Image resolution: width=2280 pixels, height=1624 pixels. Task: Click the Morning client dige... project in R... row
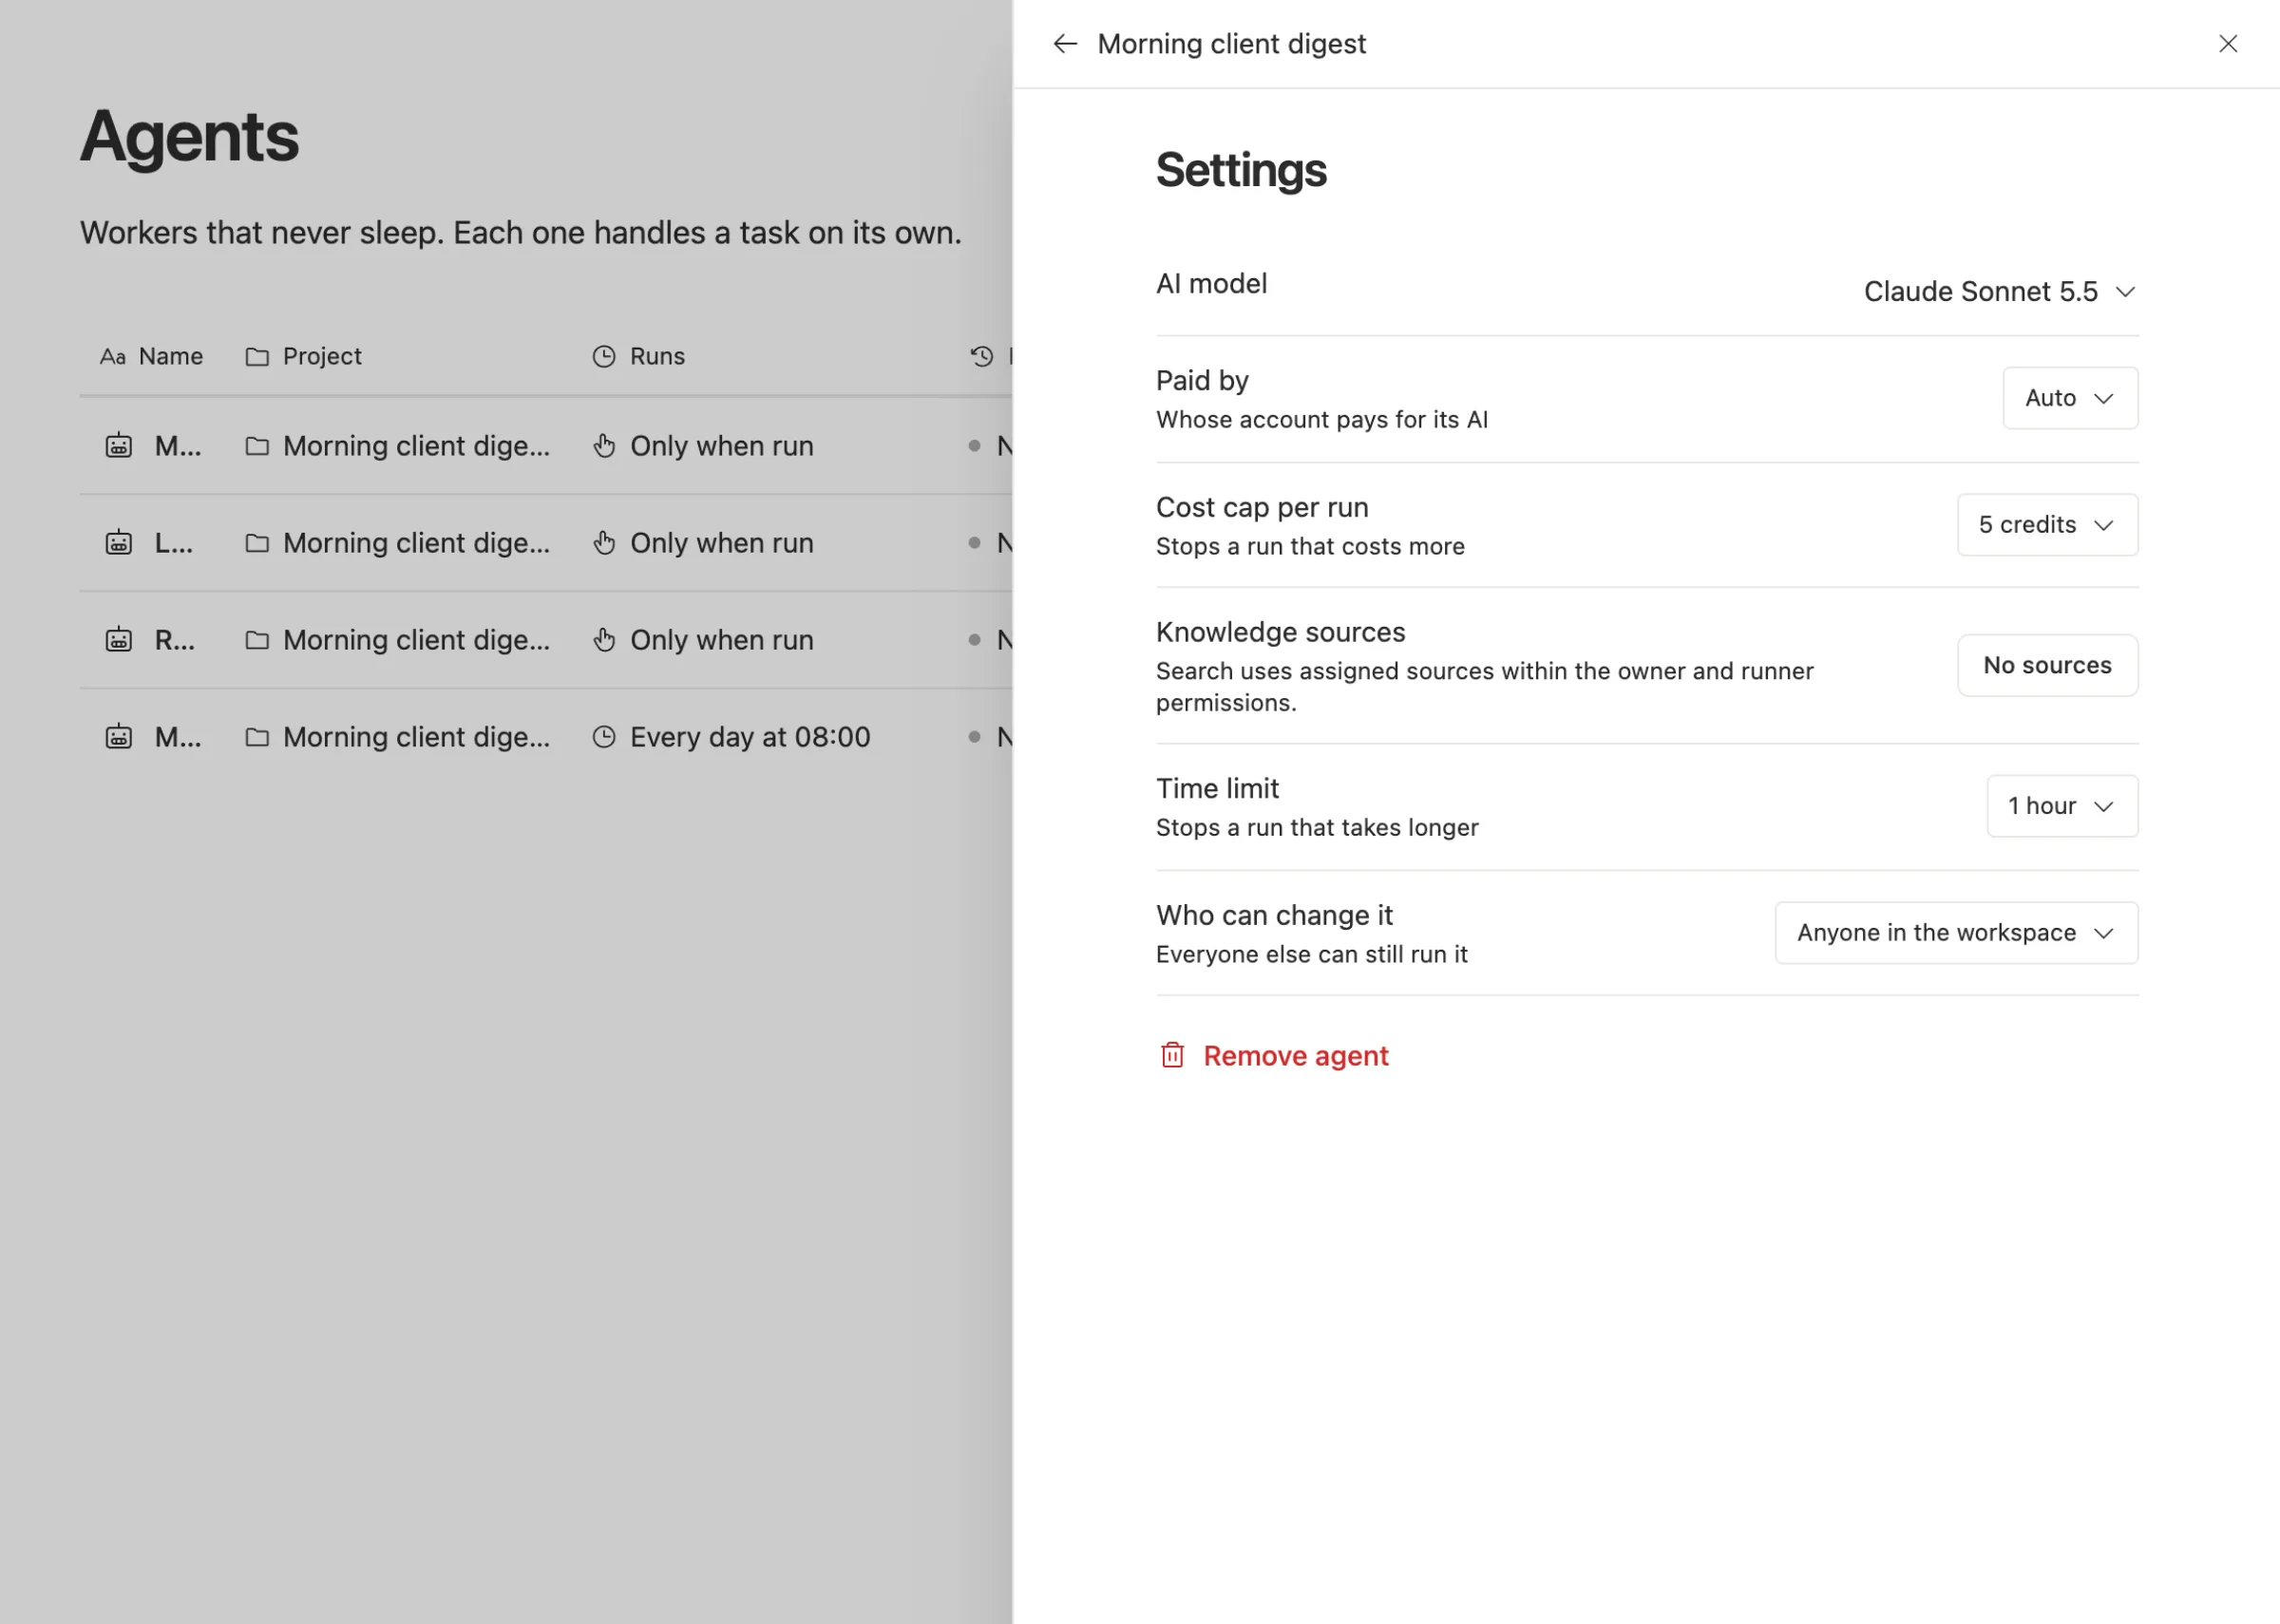tap(416, 640)
